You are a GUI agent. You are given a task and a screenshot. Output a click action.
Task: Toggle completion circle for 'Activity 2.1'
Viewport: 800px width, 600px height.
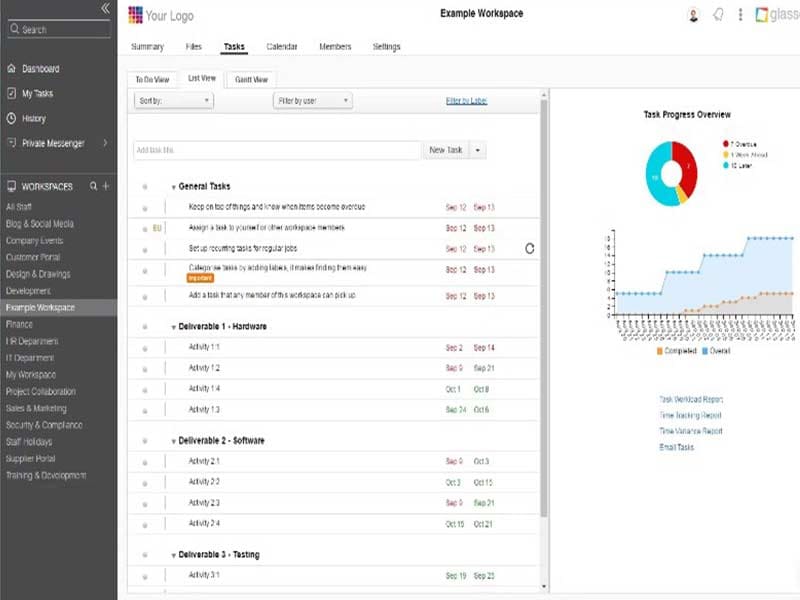click(x=145, y=462)
